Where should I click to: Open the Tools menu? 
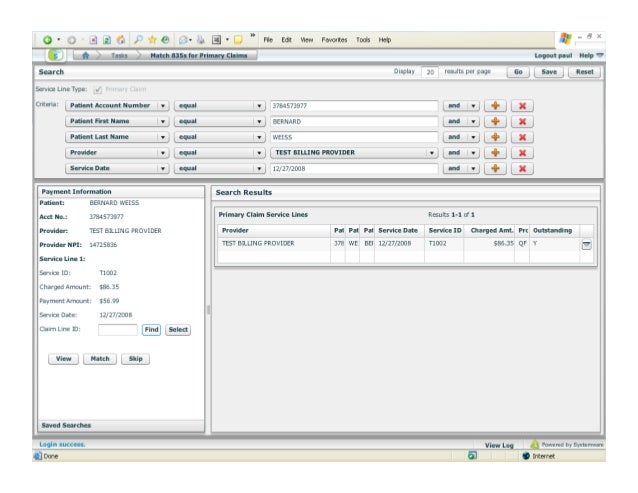coord(363,40)
